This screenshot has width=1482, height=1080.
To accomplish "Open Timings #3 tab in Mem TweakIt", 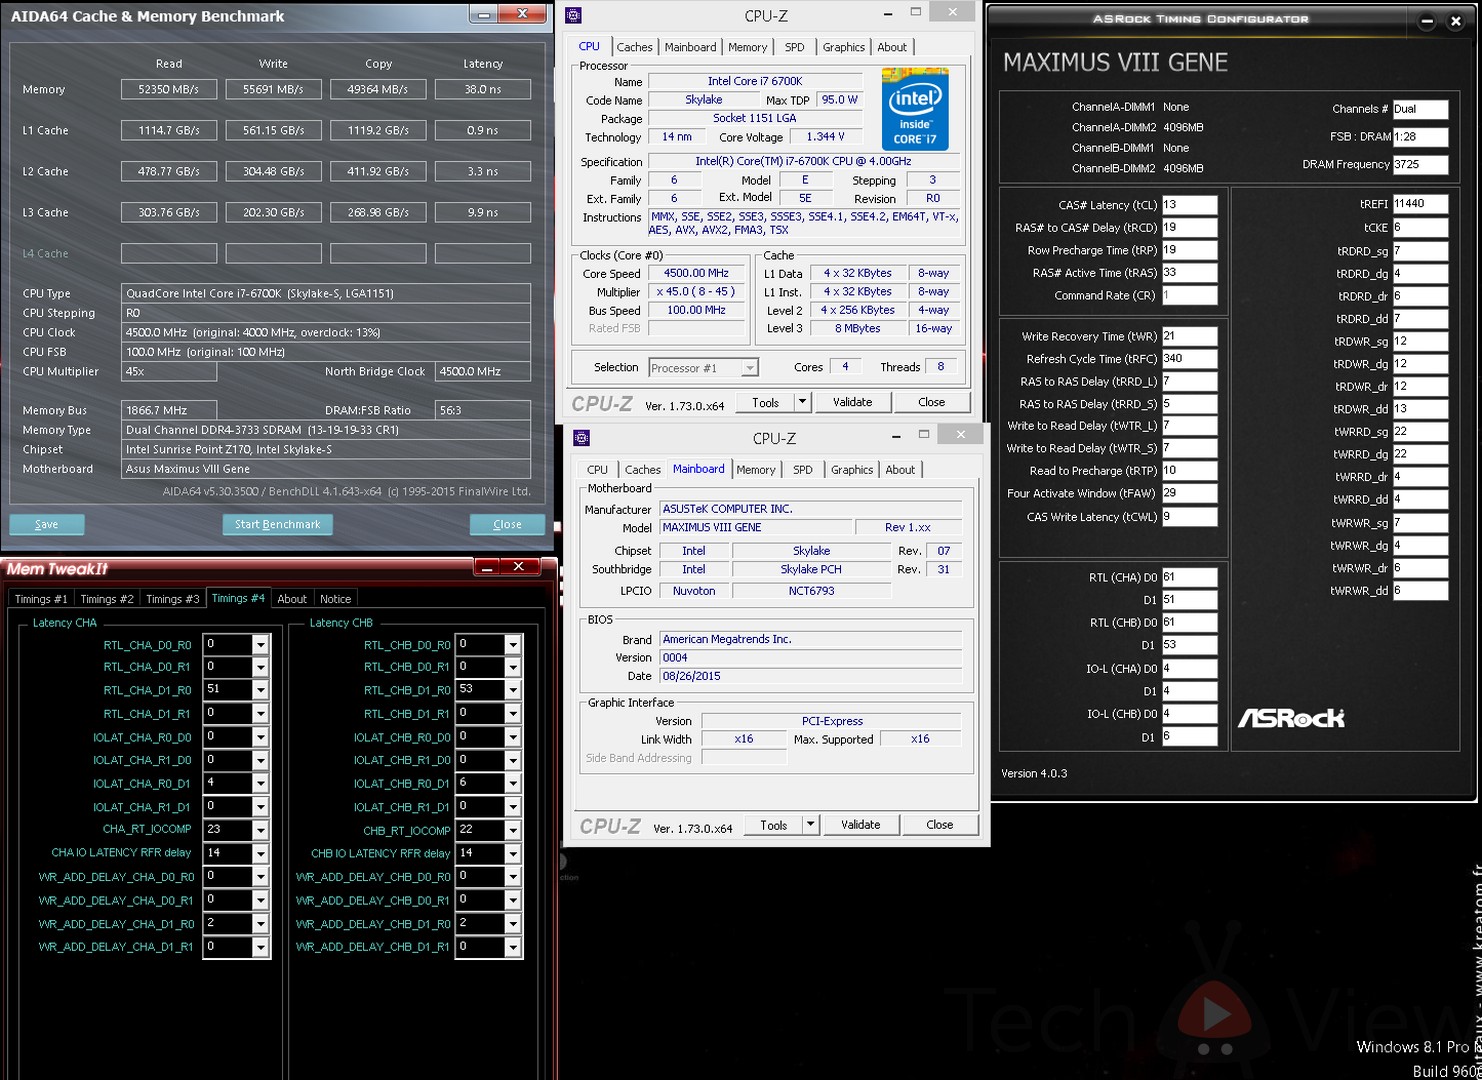I will (x=173, y=599).
